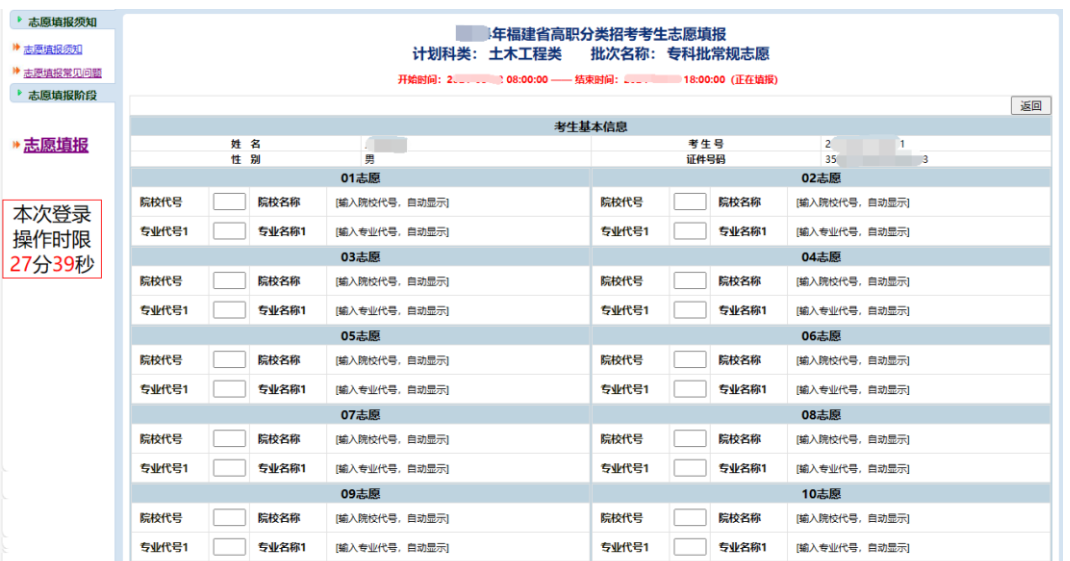This screenshot has width=1070, height=561.
Task: Click the 院校代号 input box in 02志愿
Action: (689, 202)
